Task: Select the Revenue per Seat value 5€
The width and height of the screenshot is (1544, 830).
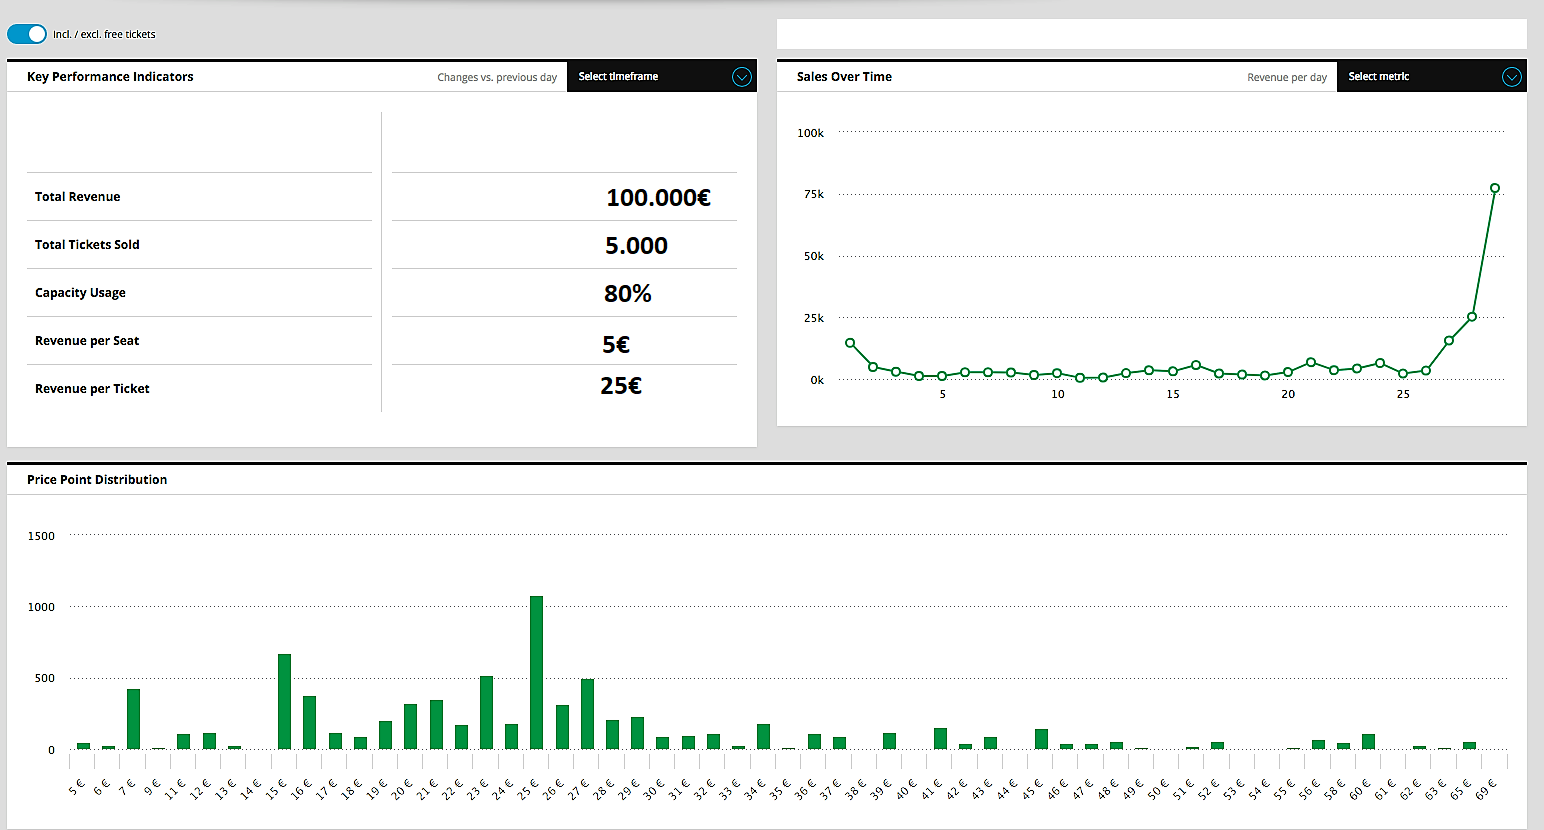Action: click(x=616, y=345)
